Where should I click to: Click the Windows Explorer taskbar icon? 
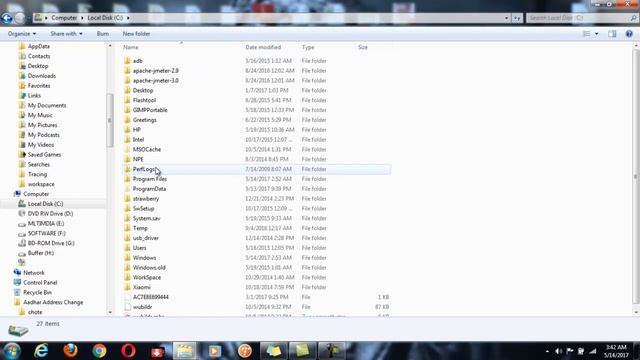tap(184, 351)
